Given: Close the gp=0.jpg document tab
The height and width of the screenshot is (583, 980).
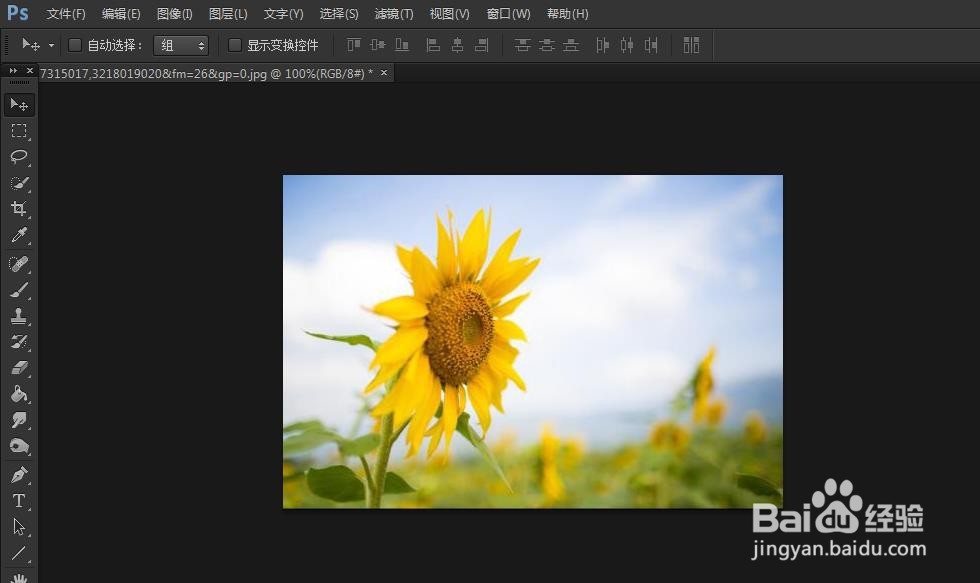Looking at the screenshot, I should click(x=384, y=73).
